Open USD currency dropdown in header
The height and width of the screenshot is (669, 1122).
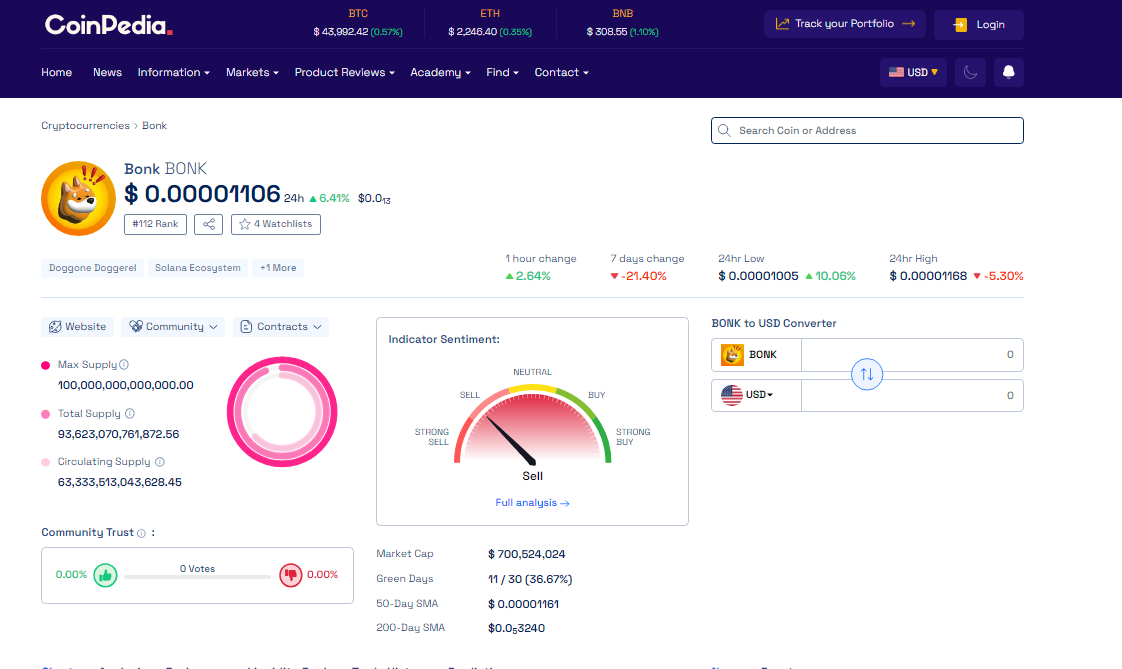pyautogui.click(x=913, y=72)
